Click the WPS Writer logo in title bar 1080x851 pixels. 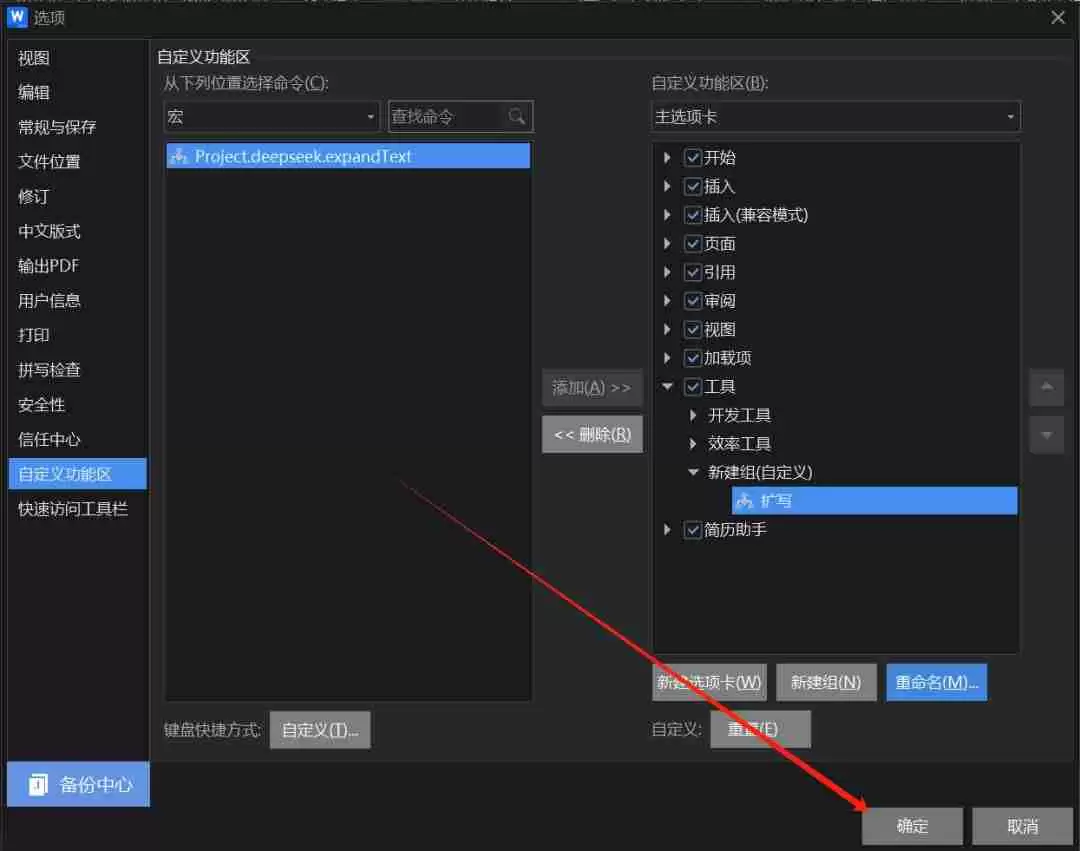tap(16, 17)
